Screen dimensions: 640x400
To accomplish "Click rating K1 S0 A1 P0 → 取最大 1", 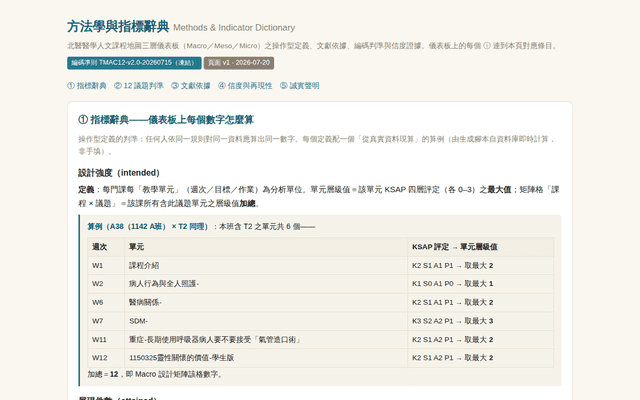I will [x=480, y=284].
